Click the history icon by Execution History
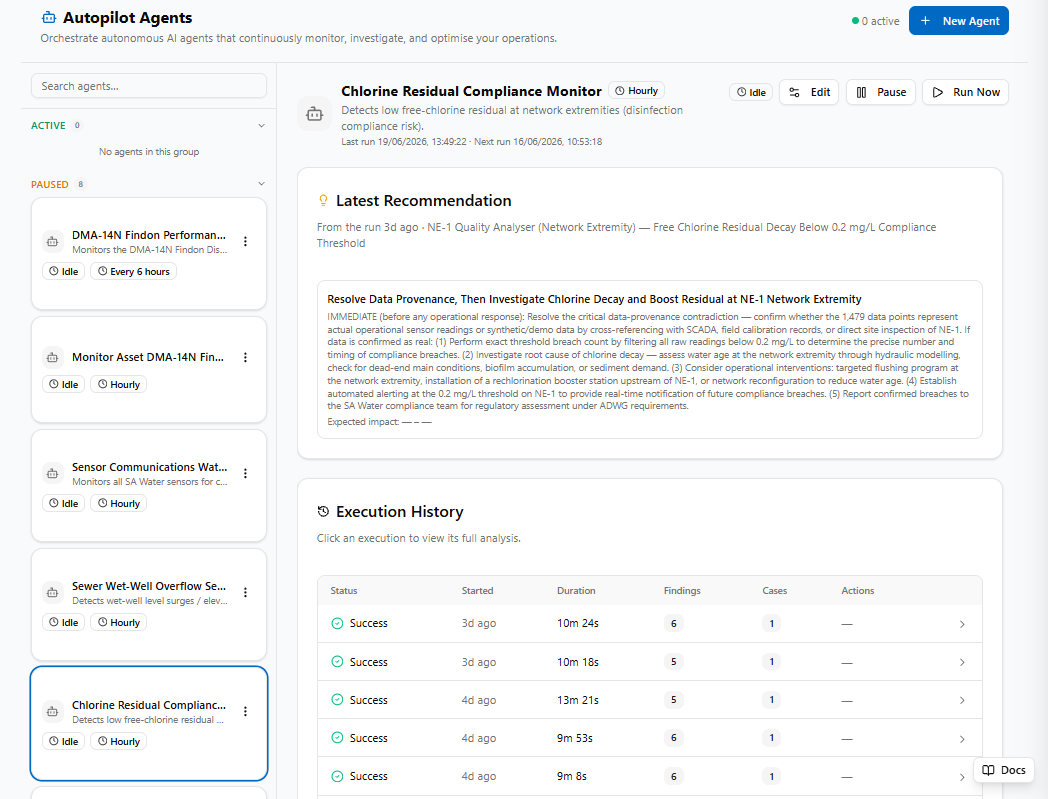 point(323,511)
